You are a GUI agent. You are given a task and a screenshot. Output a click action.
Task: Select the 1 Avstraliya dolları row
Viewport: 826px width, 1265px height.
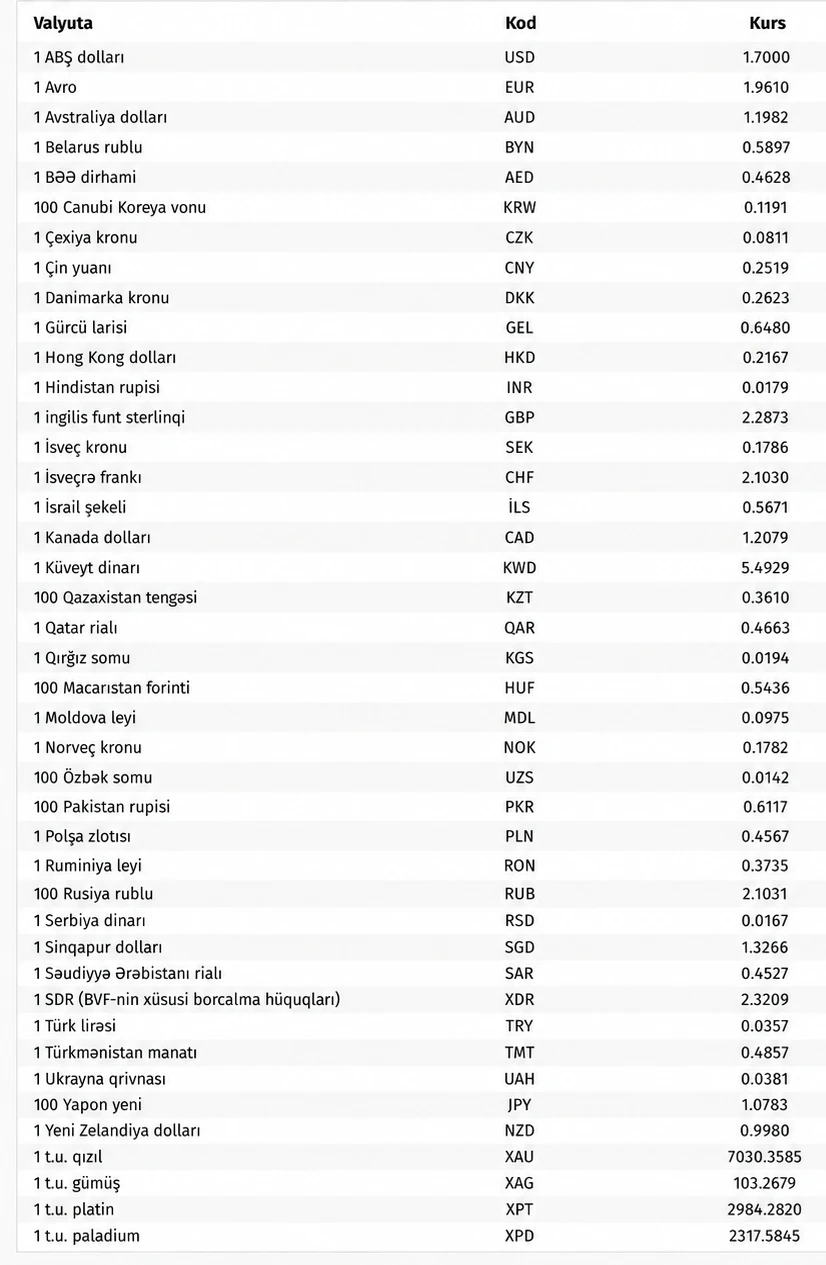pos(421,117)
